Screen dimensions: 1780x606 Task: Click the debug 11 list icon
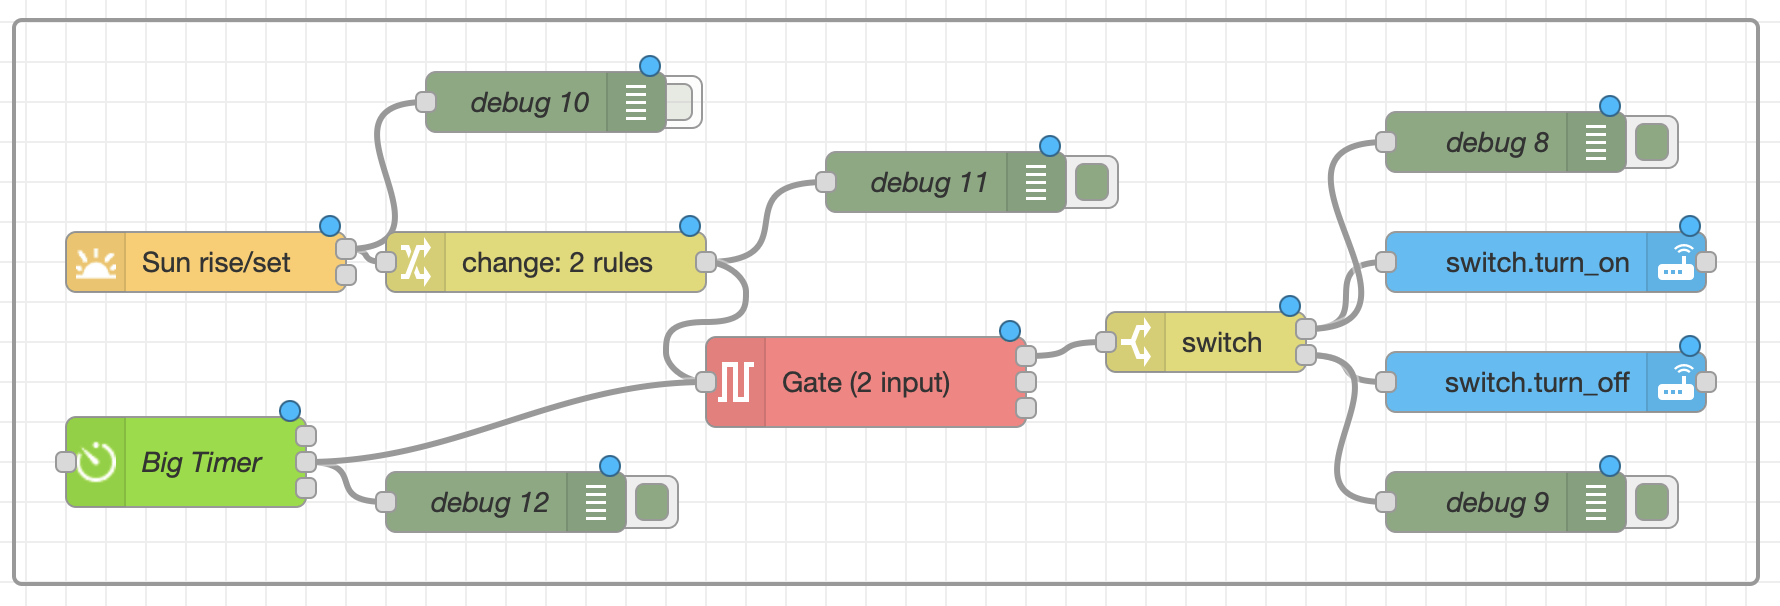[x=1036, y=182]
